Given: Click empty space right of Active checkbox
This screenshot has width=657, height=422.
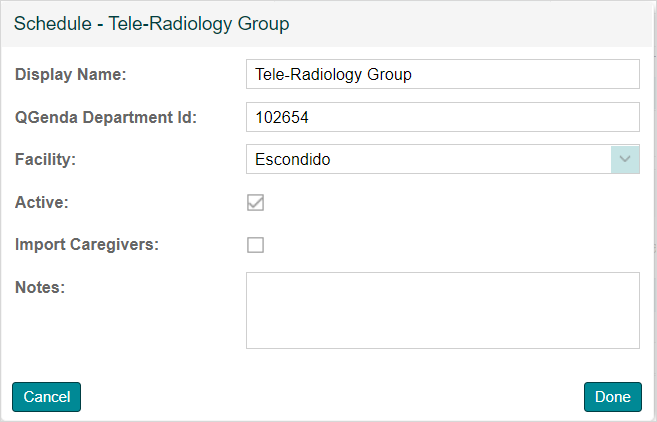Looking at the screenshot, I should point(450,202).
